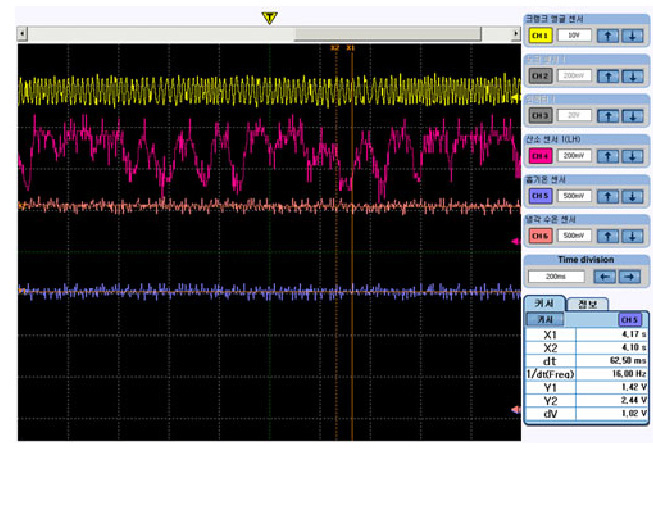Viewport: 653px width, 512px height.
Task: Click the CH2 down arrow button
Action: (632, 76)
